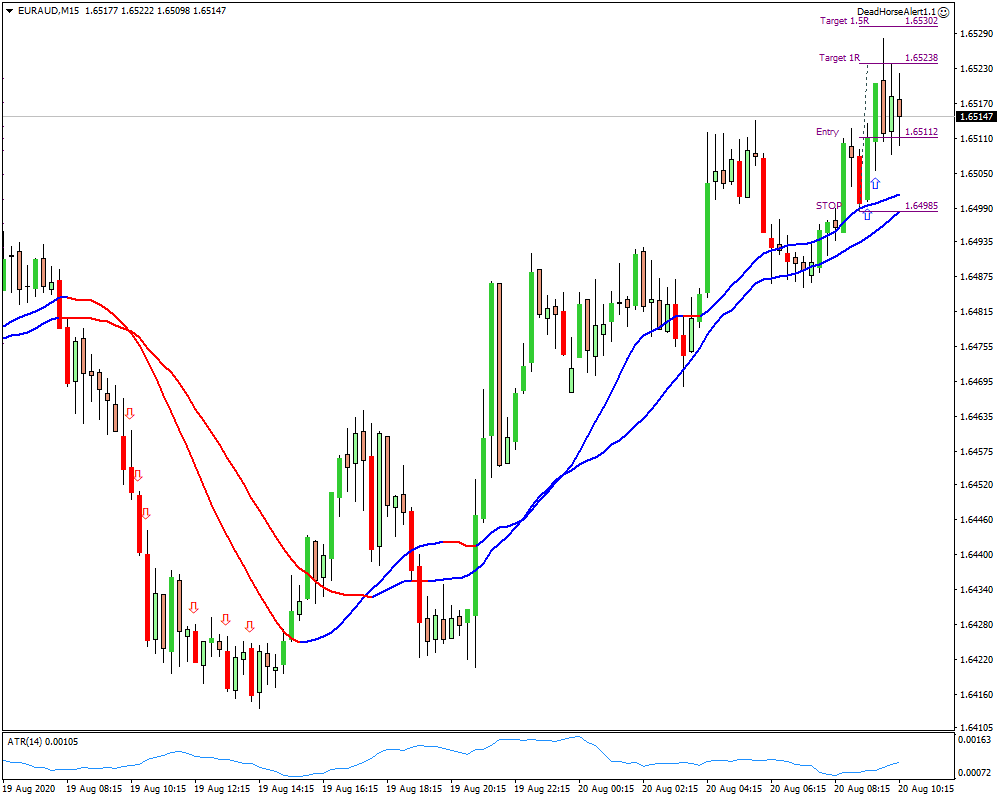Open the chart menu triangle before EURAUD,M15
The height and width of the screenshot is (800, 1000).
[9, 11]
